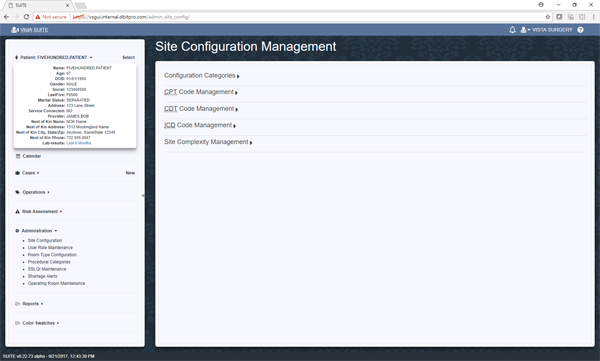This screenshot has width=600, height=361.
Task: Open the notifications bell icon
Action: (512, 30)
